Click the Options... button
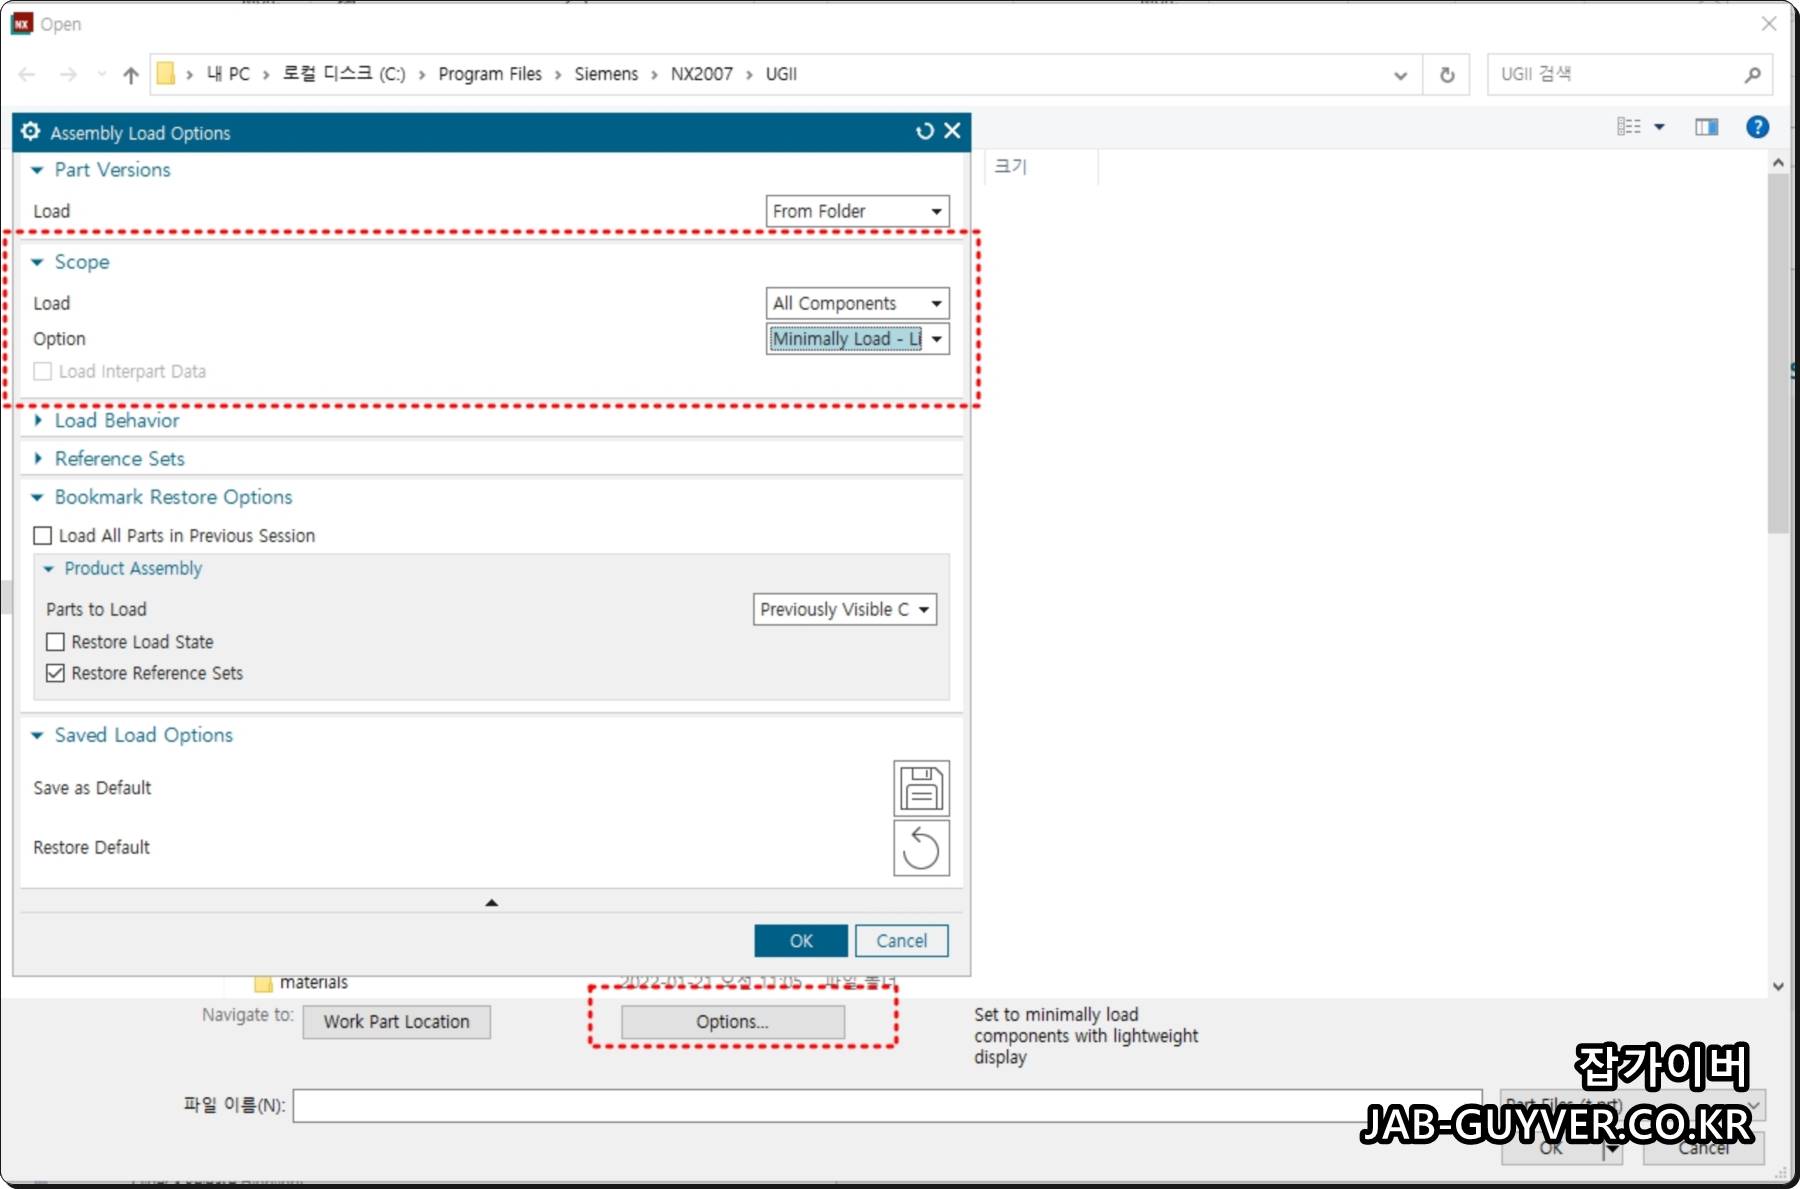This screenshot has height=1189, width=1800. click(x=733, y=1022)
